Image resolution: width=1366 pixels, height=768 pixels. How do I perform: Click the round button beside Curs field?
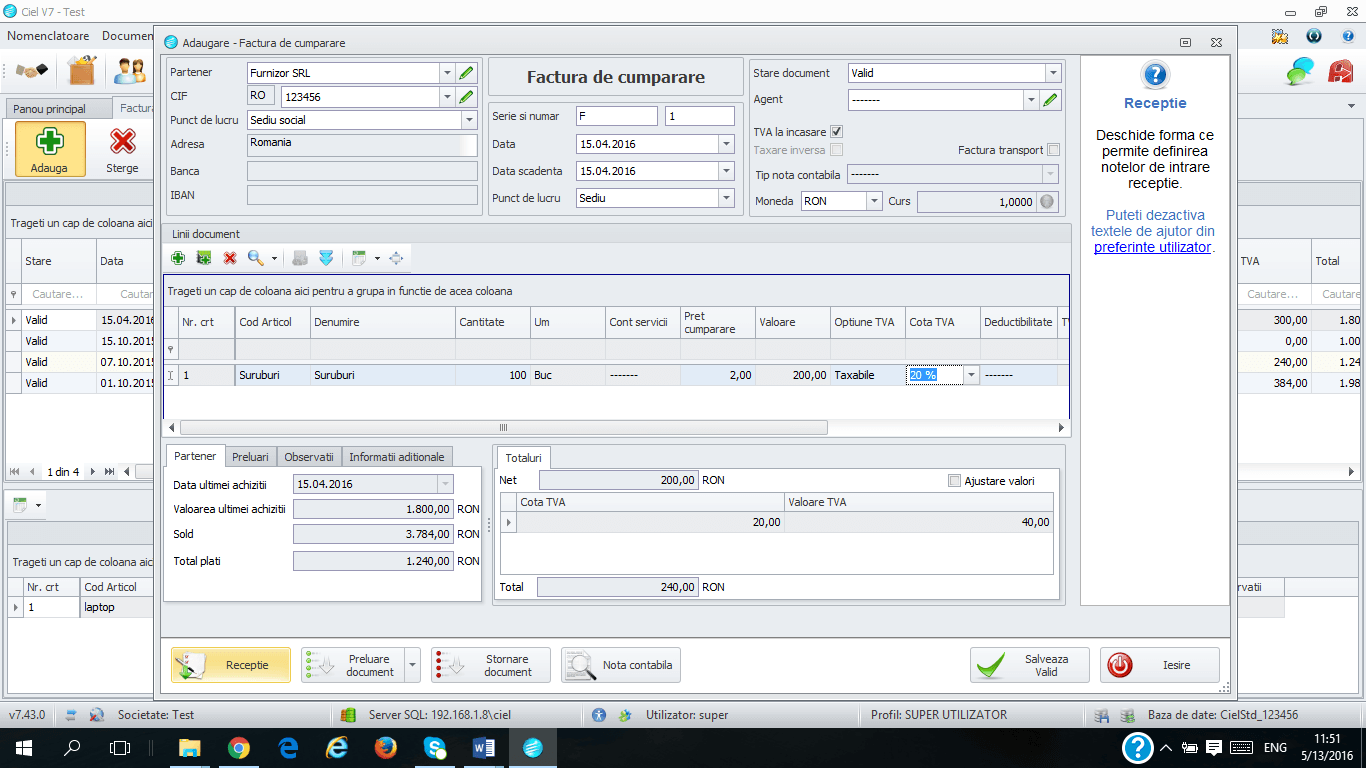[x=1046, y=201]
